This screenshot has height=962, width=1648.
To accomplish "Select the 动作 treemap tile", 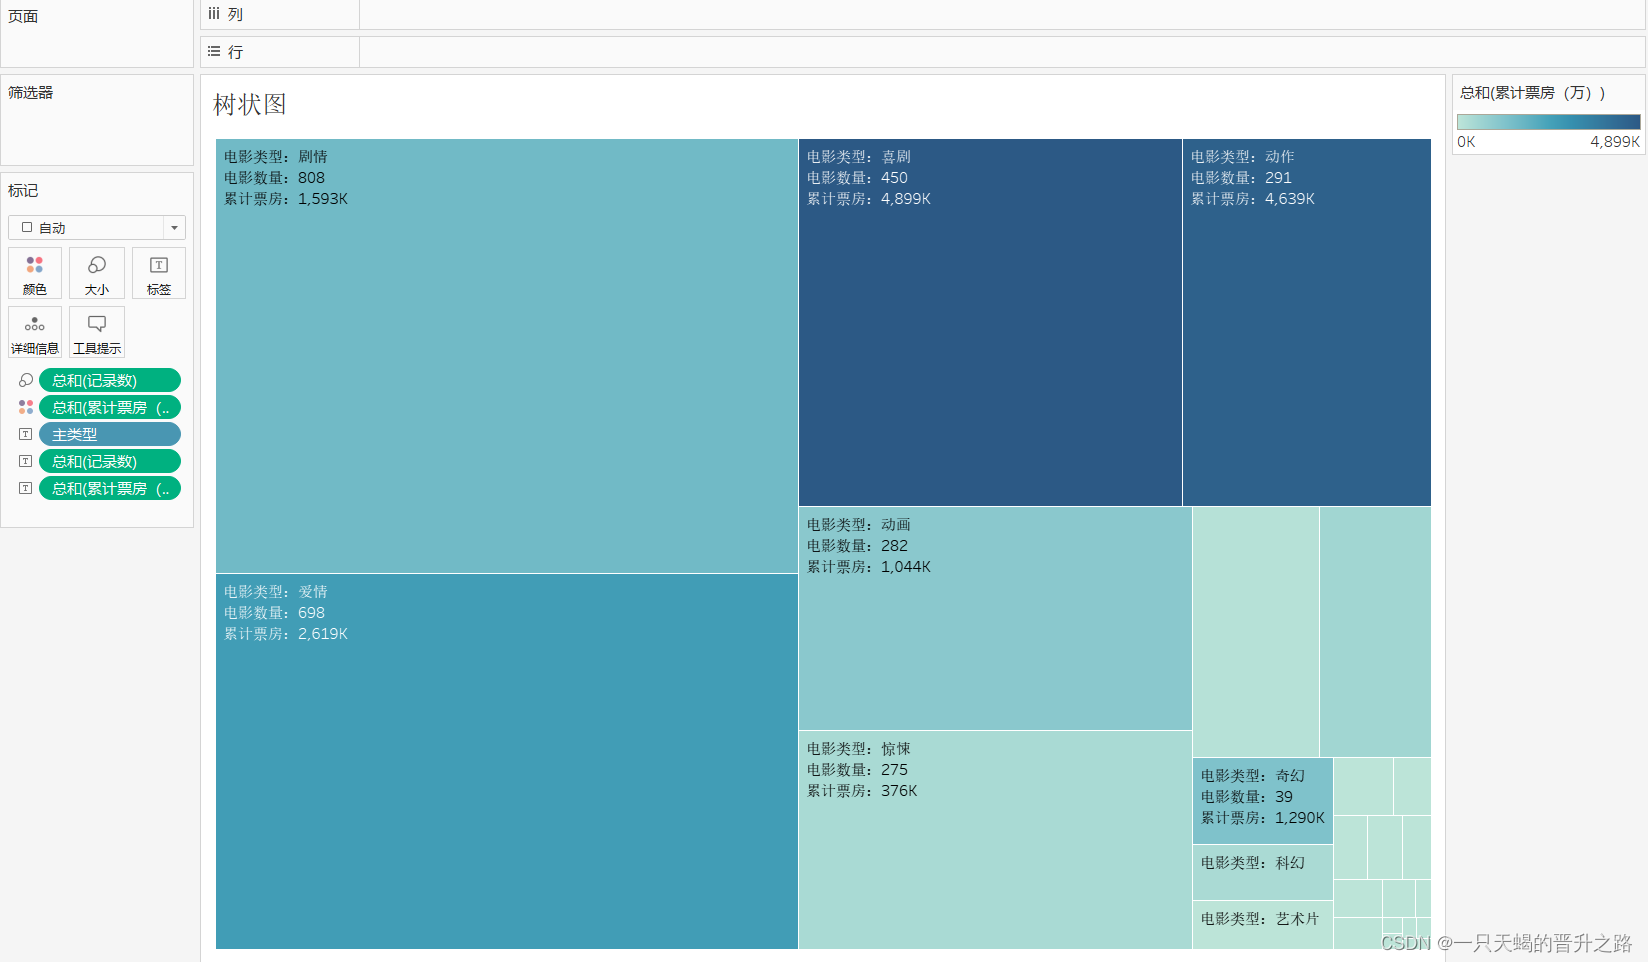I will tap(1307, 322).
